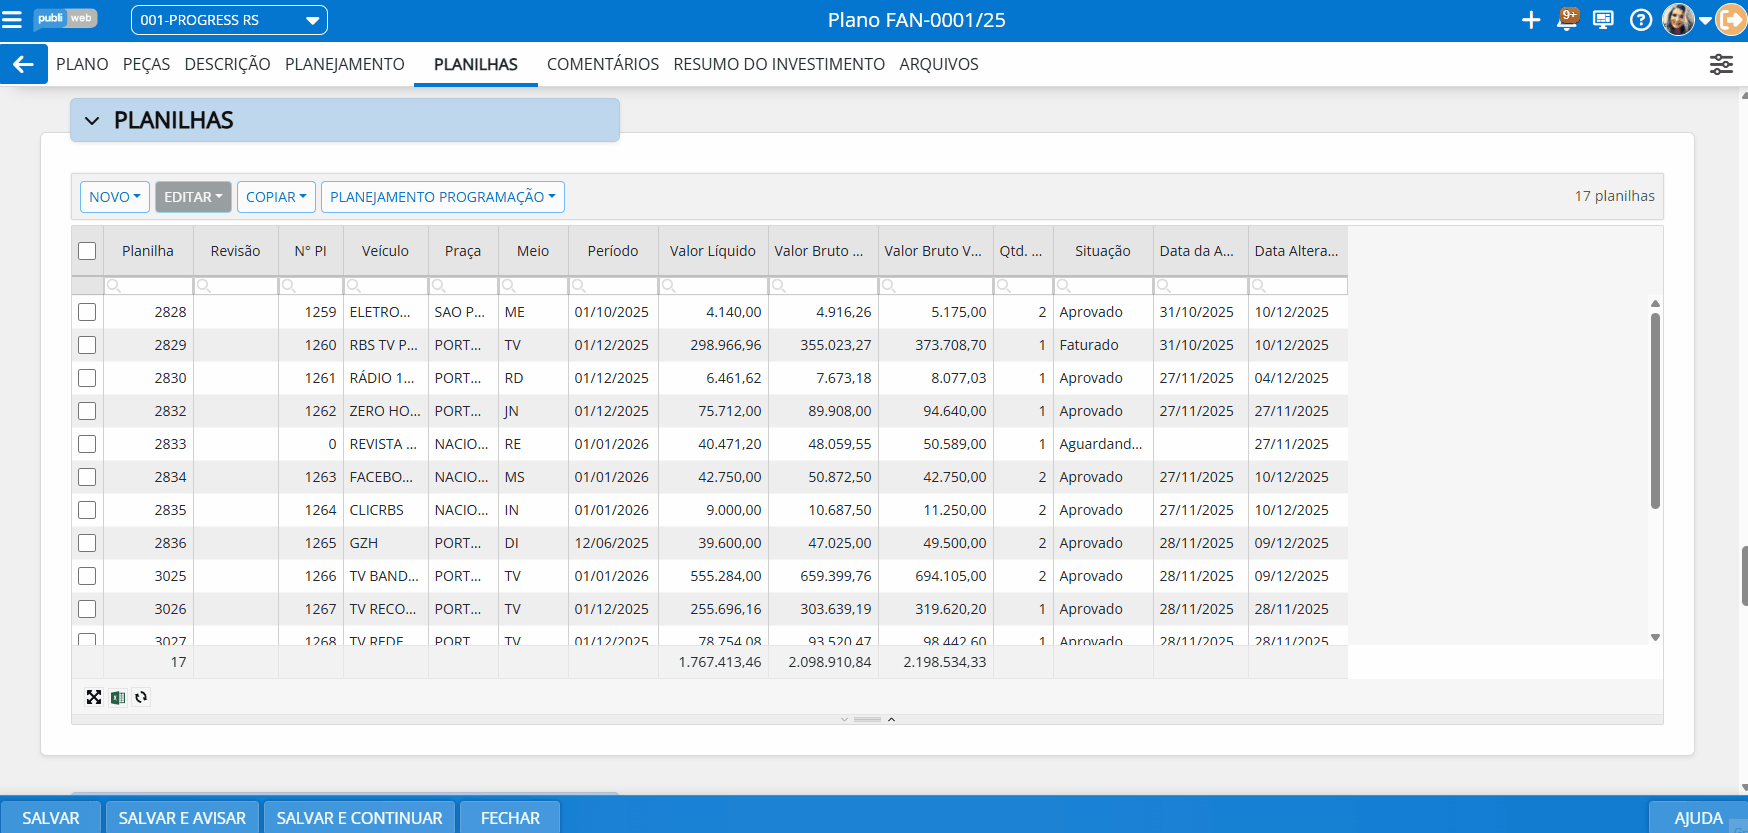Check the box for planilha 2829
This screenshot has width=1748, height=833.
88,345
